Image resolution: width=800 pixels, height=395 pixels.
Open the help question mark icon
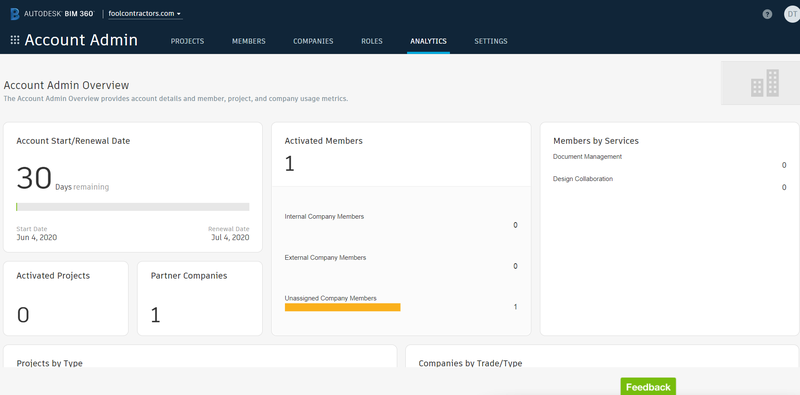click(x=767, y=14)
